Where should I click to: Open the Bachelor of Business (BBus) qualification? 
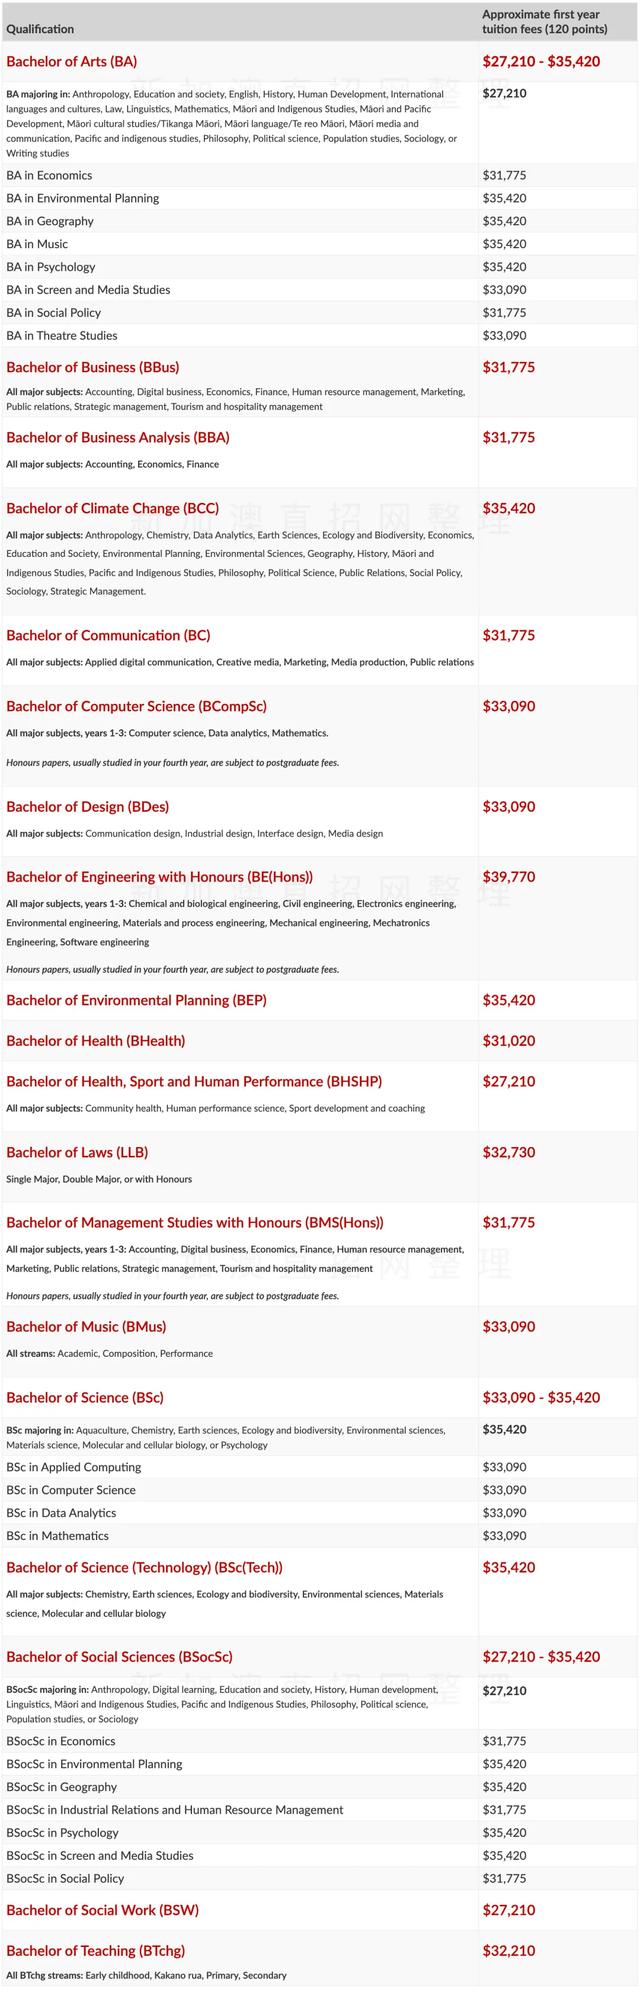(x=93, y=367)
